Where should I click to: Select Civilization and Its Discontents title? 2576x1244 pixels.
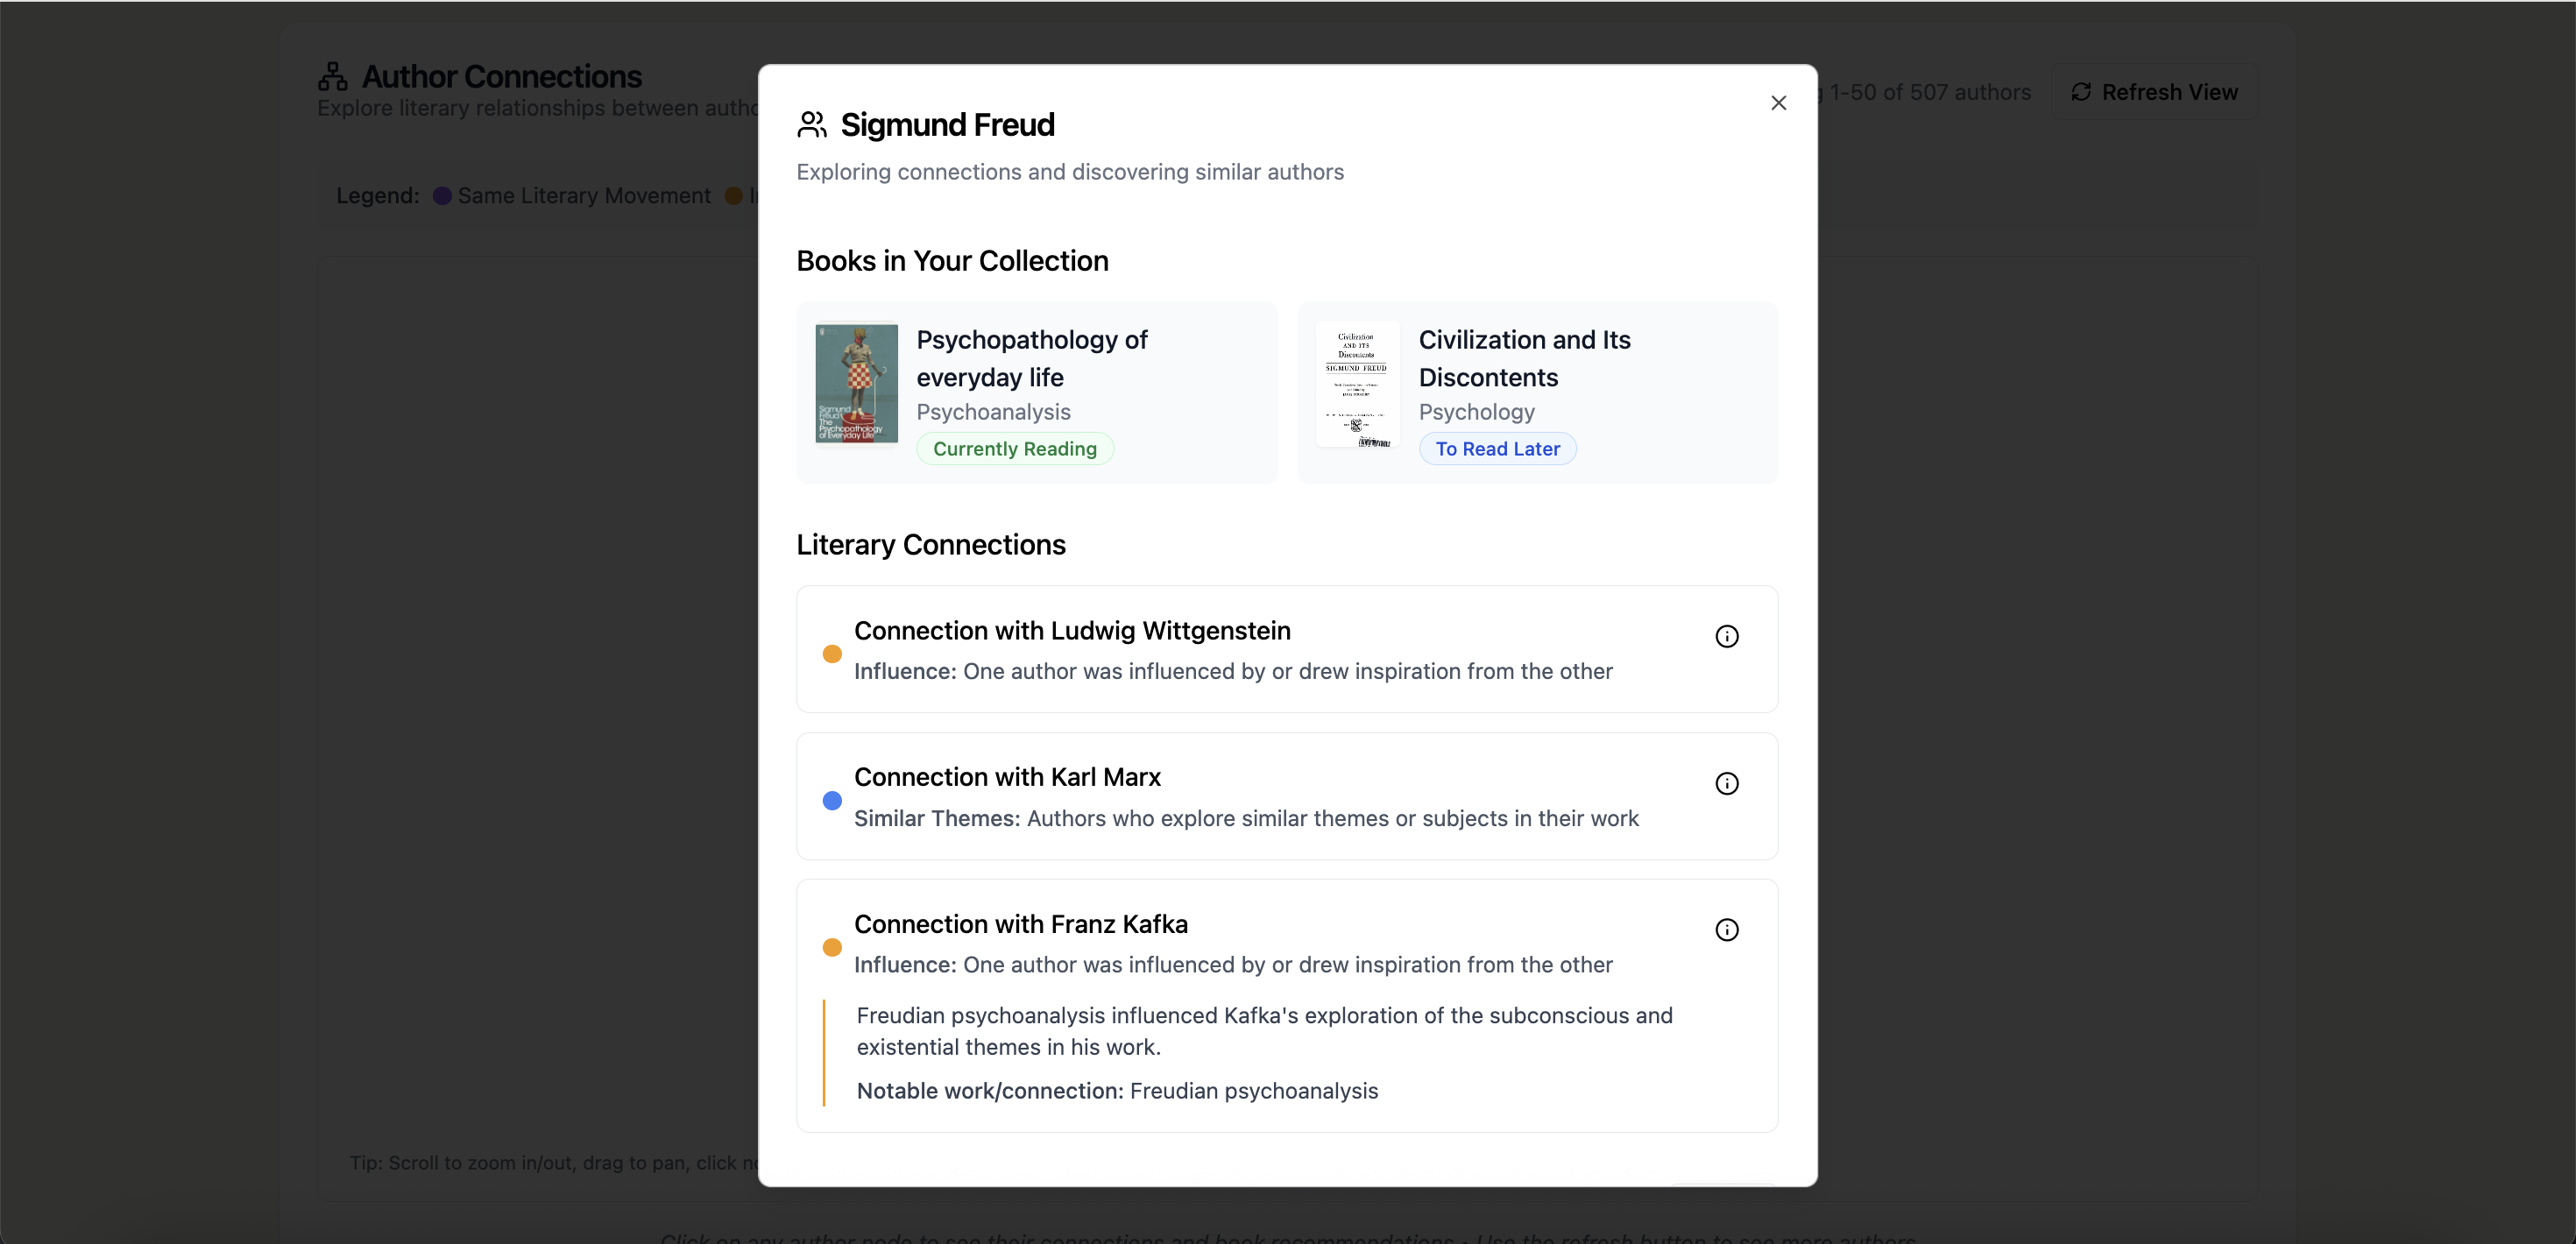[1524, 358]
